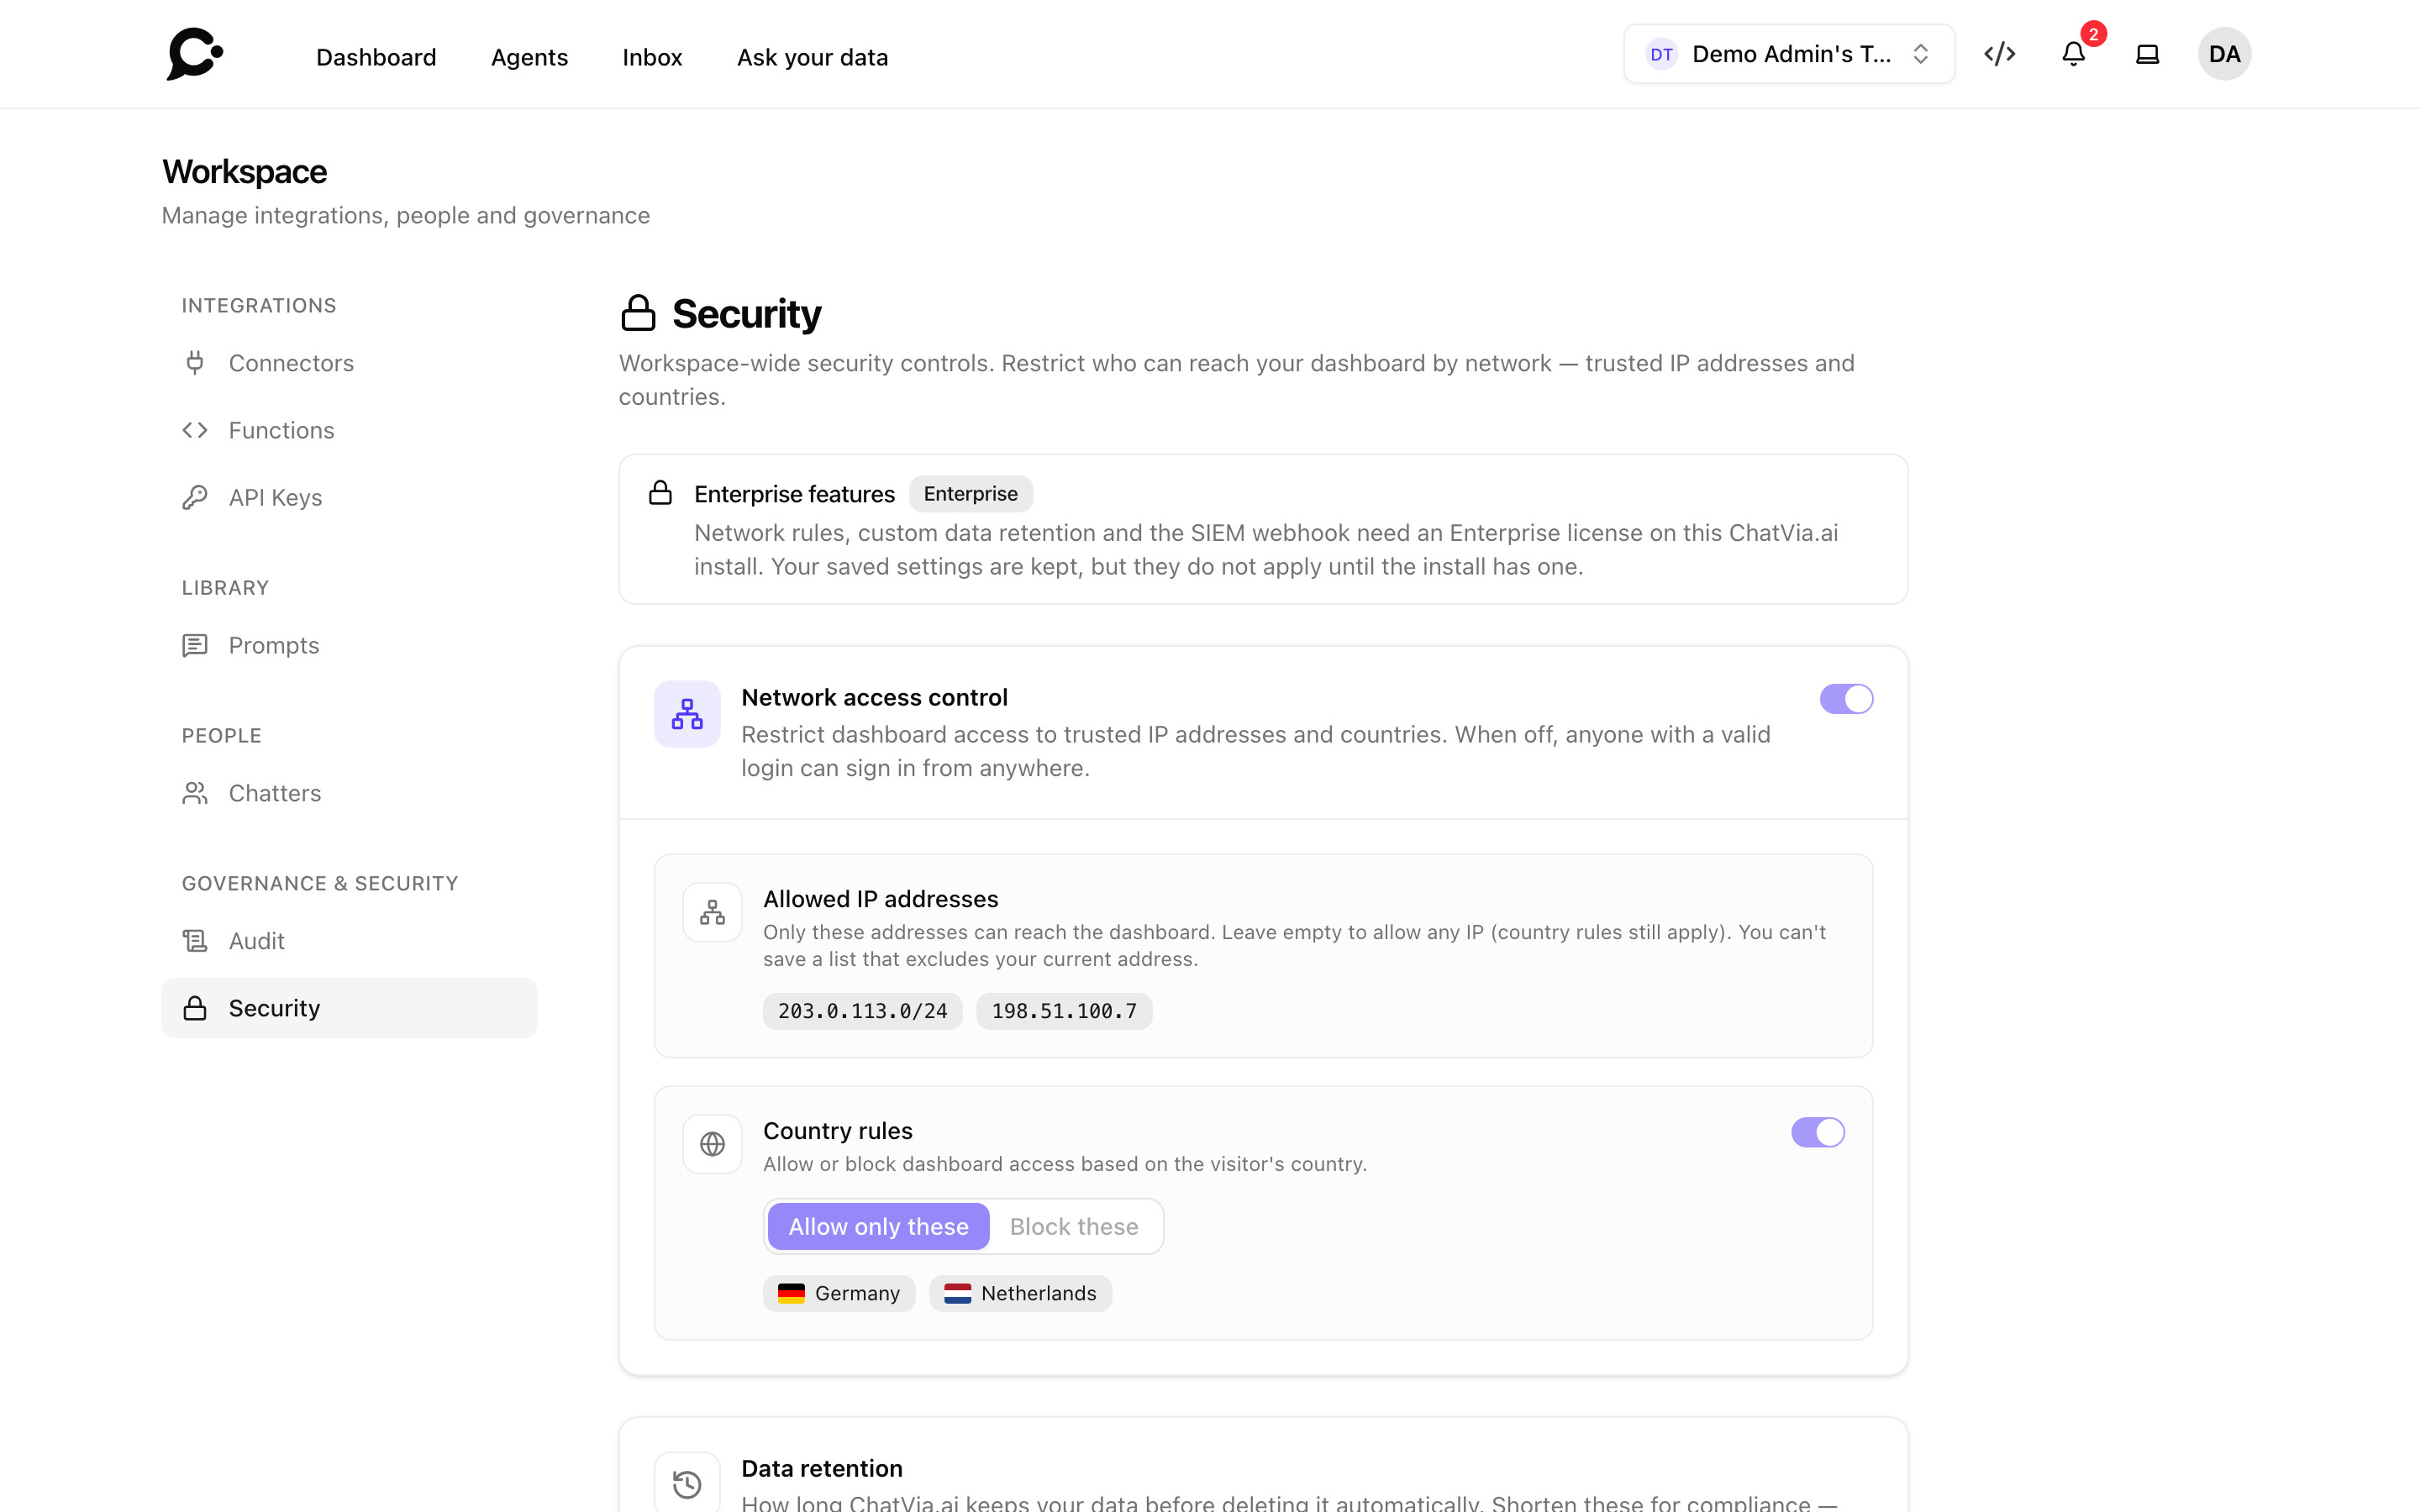The width and height of the screenshot is (2420, 1512).
Task: Click the 203.0.113.0/24 IP chip
Action: (x=862, y=1011)
